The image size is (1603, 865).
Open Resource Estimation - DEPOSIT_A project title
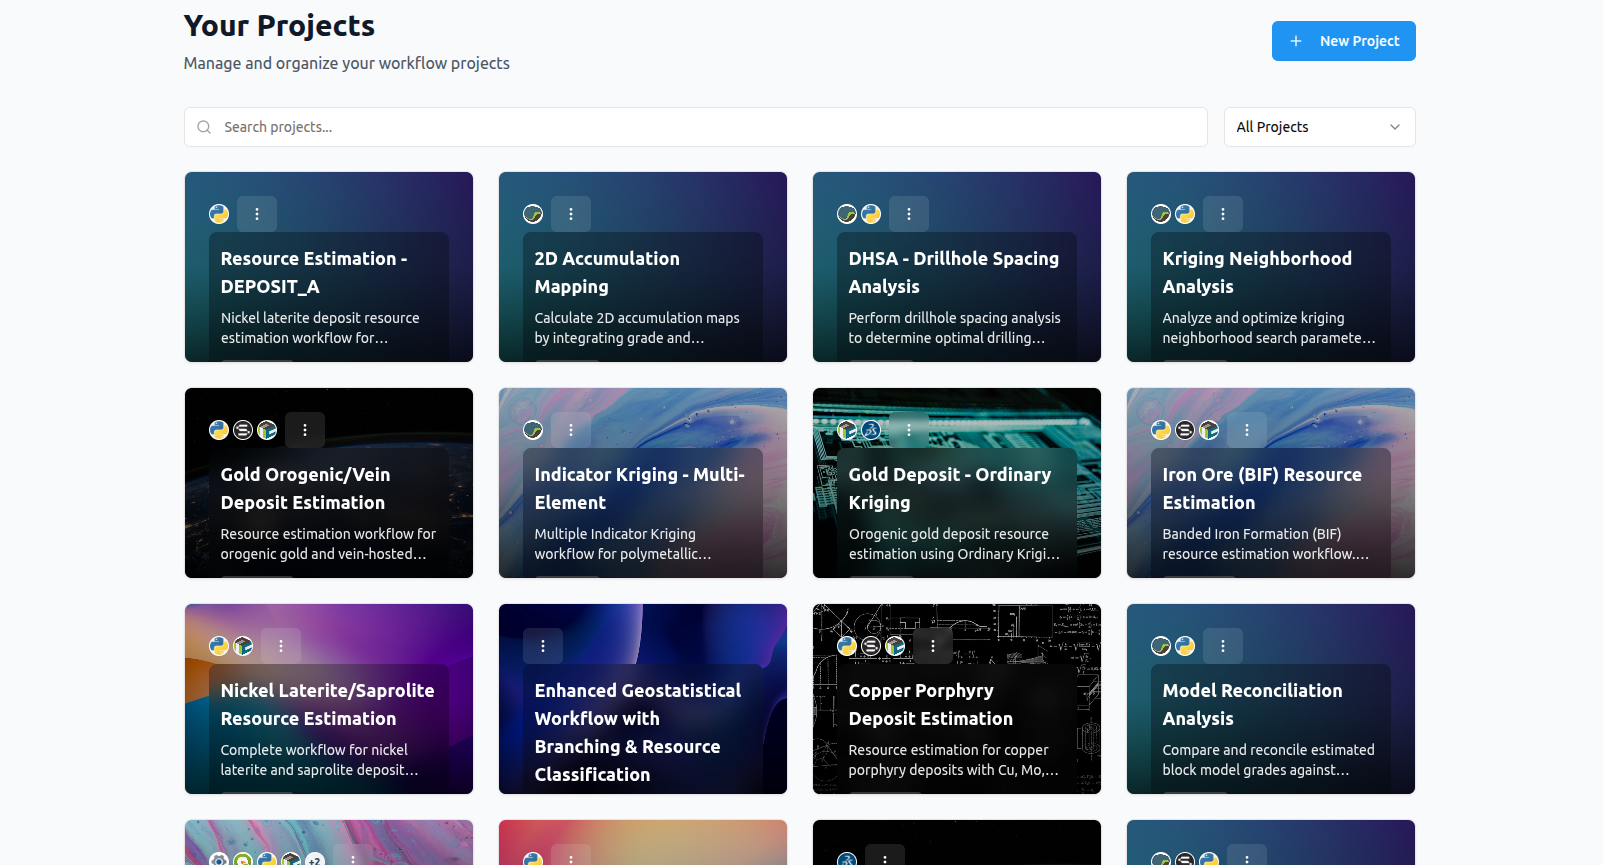coord(314,272)
